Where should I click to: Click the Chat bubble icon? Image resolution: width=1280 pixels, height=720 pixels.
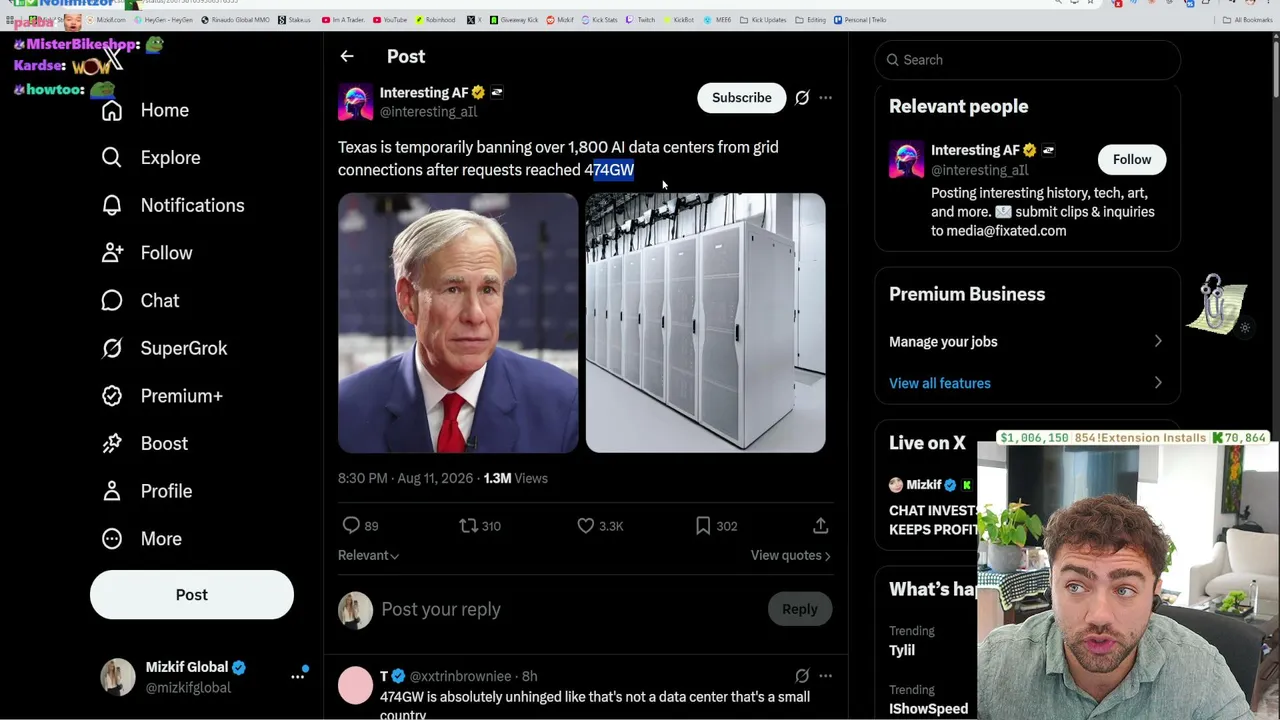[x=112, y=301]
